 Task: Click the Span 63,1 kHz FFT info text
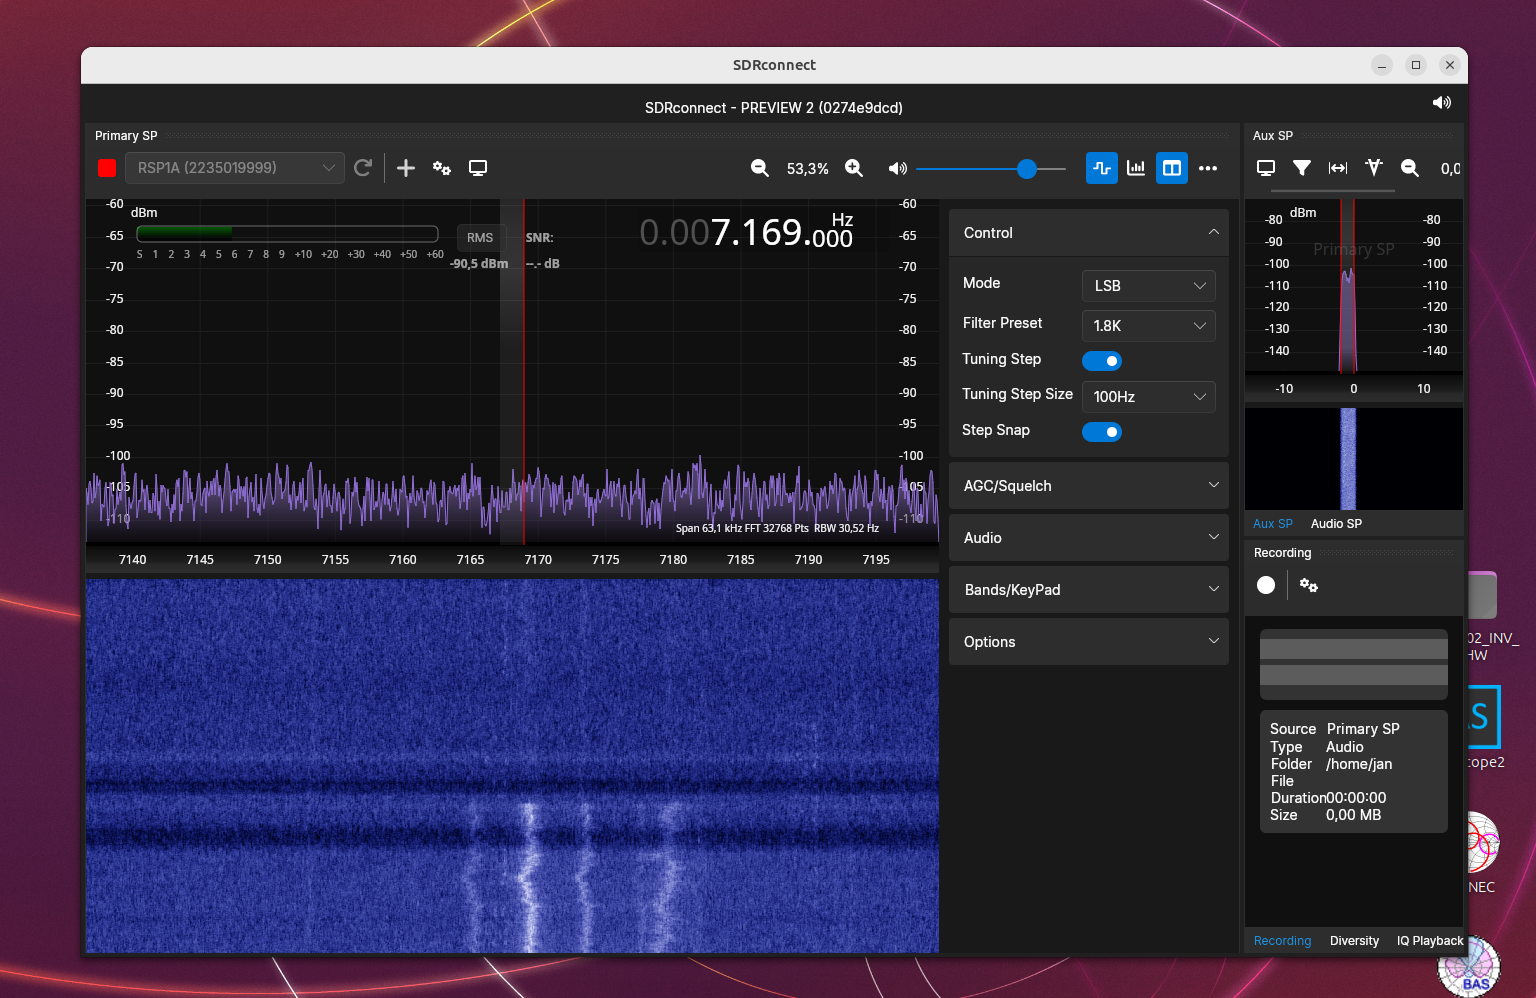tap(777, 528)
